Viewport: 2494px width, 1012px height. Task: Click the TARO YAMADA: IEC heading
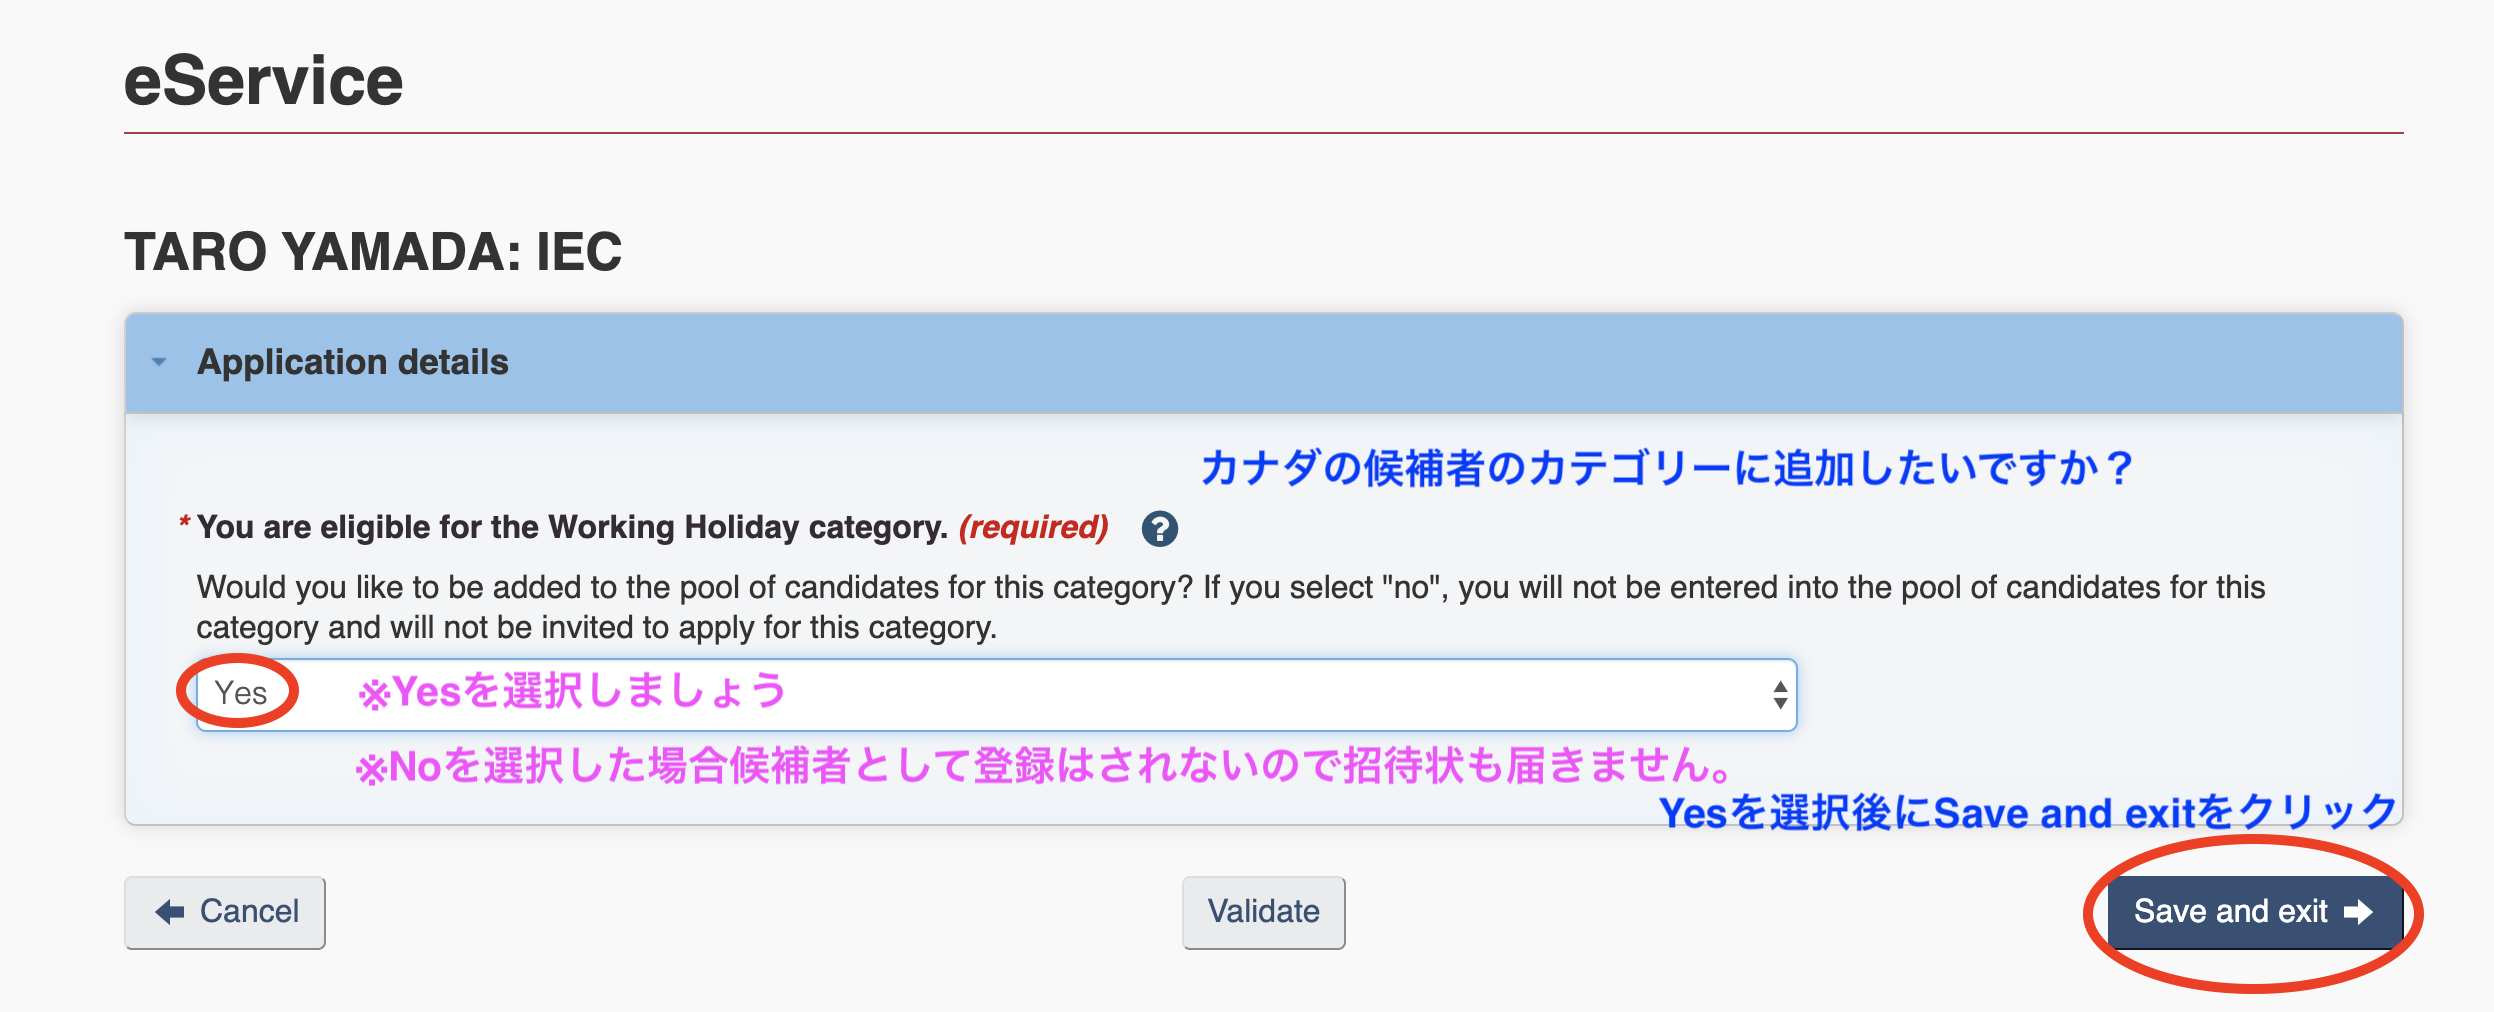click(373, 251)
